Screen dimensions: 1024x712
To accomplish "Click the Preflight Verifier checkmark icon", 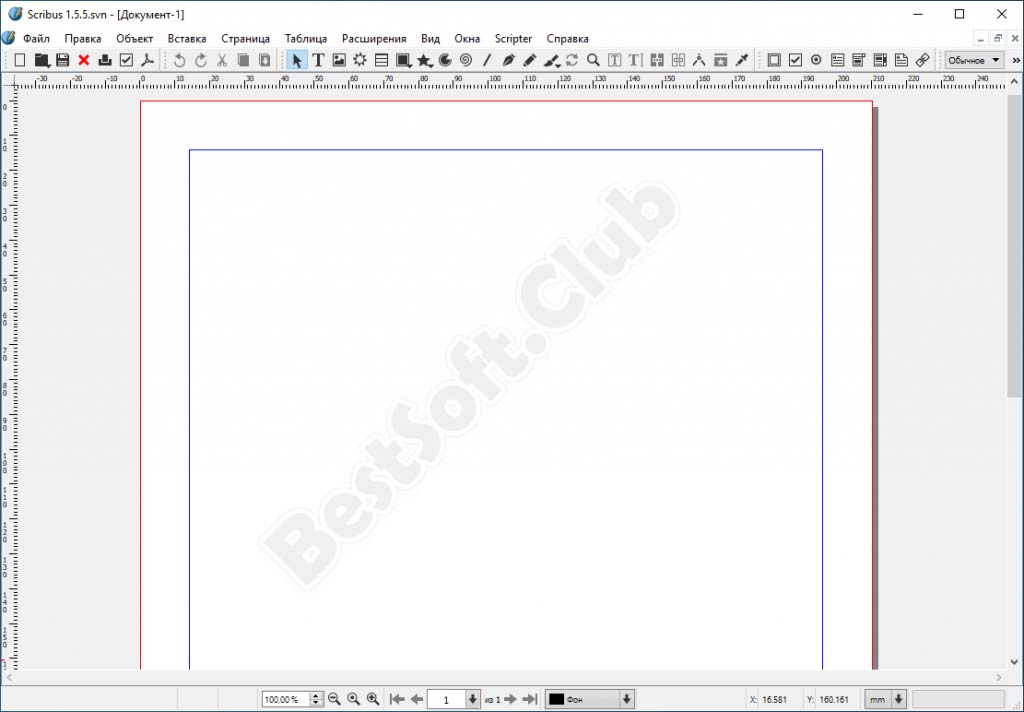I will coord(126,60).
